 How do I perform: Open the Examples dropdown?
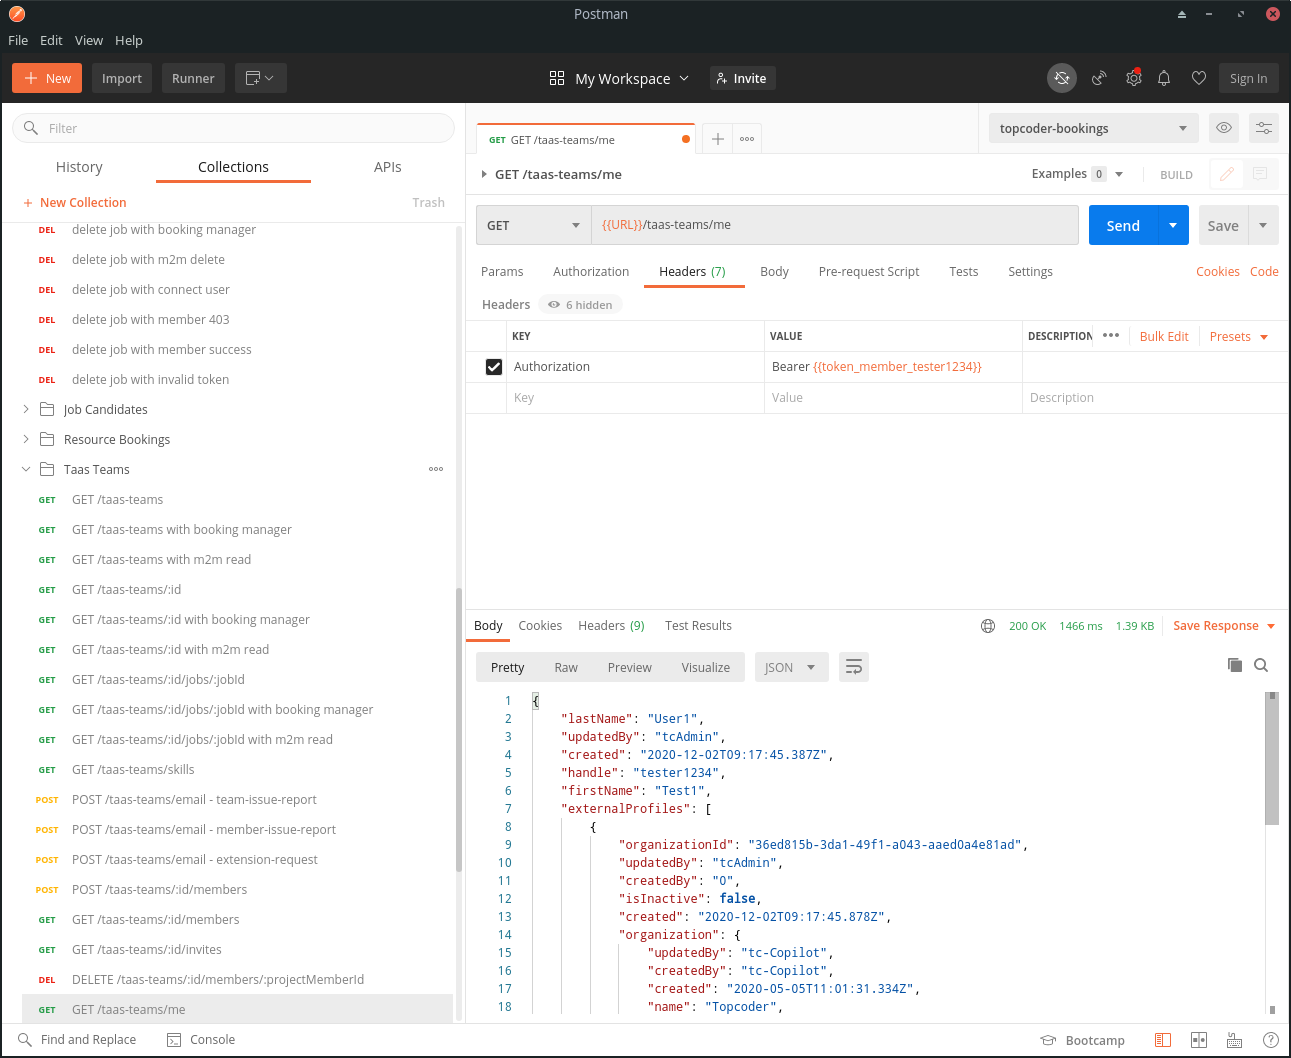tap(1078, 174)
